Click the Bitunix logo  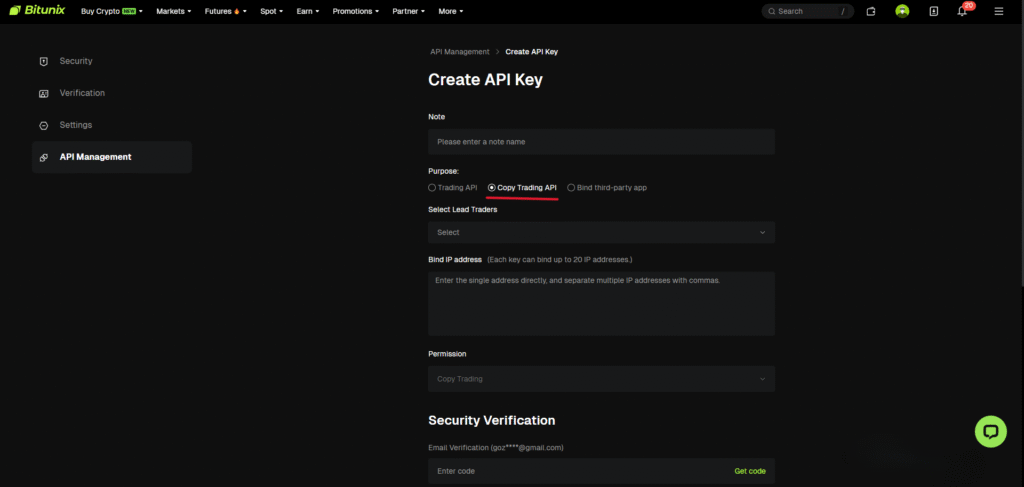[x=36, y=11]
